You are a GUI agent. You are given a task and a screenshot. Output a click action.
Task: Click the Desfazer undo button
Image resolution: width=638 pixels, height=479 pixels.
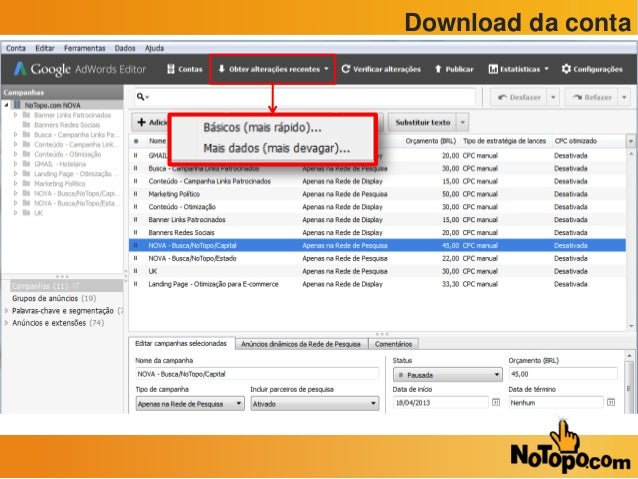(x=520, y=97)
